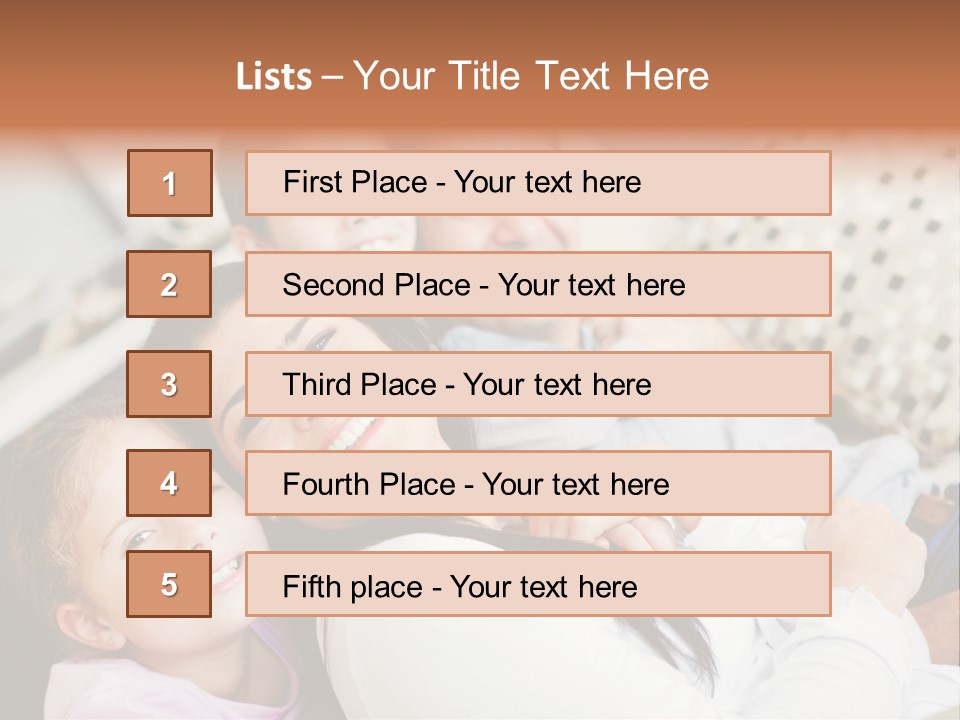Click "Your text here" in third row
960x720 pixels.
558,385
